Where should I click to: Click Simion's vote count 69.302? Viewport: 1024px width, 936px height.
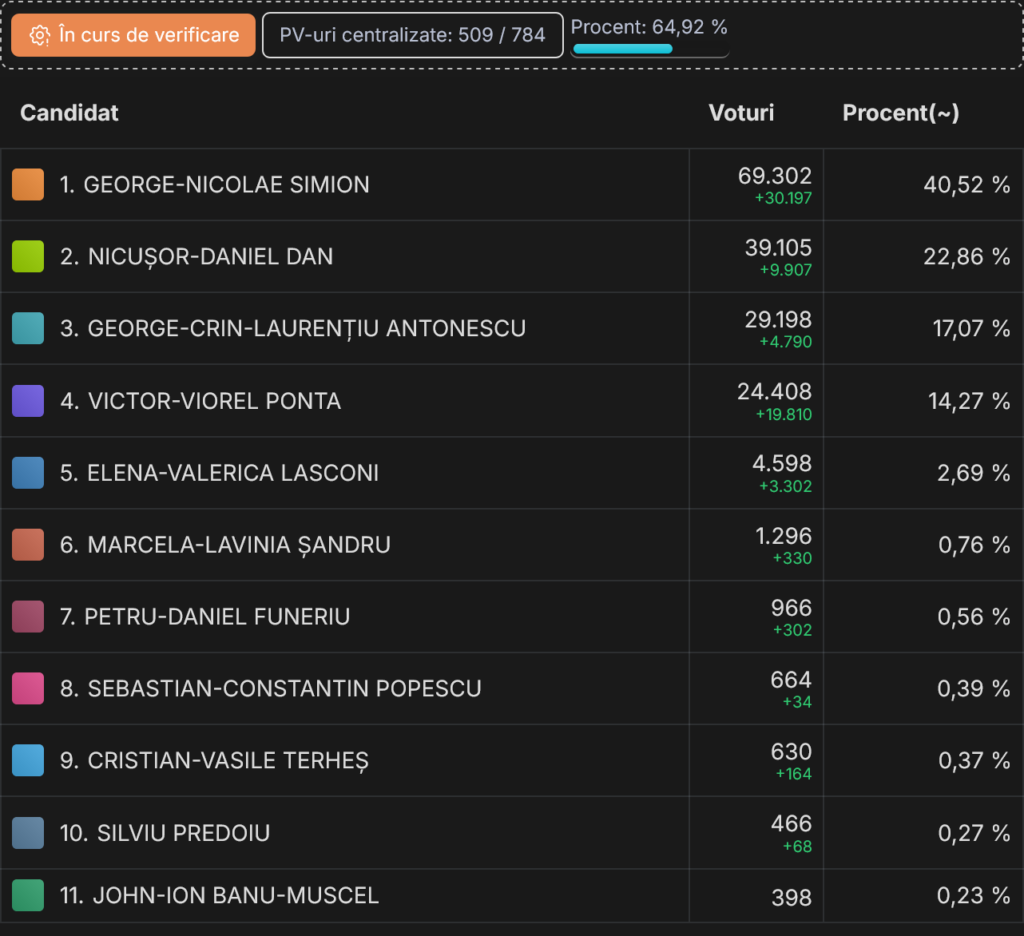pos(775,176)
